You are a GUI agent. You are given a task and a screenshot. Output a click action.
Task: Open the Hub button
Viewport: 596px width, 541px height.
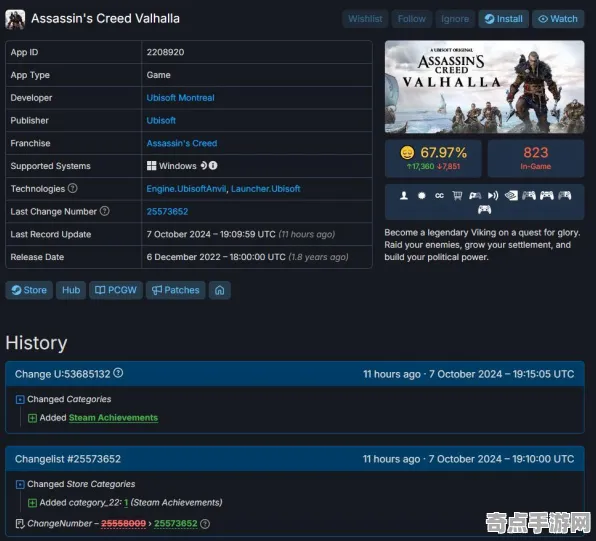[x=71, y=290]
